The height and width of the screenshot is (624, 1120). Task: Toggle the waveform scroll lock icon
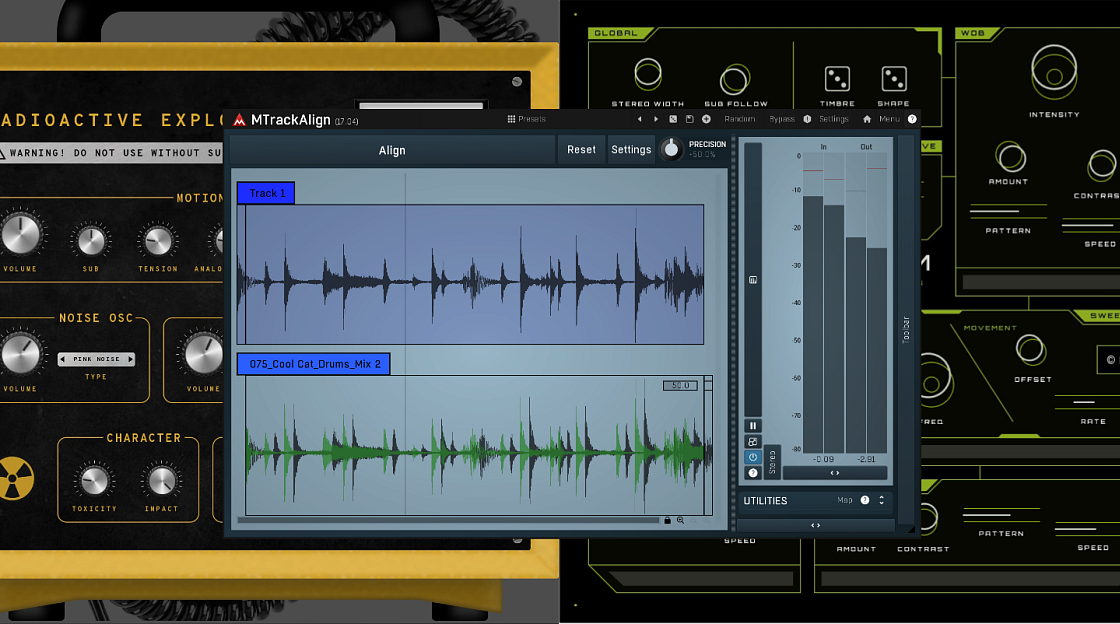667,520
